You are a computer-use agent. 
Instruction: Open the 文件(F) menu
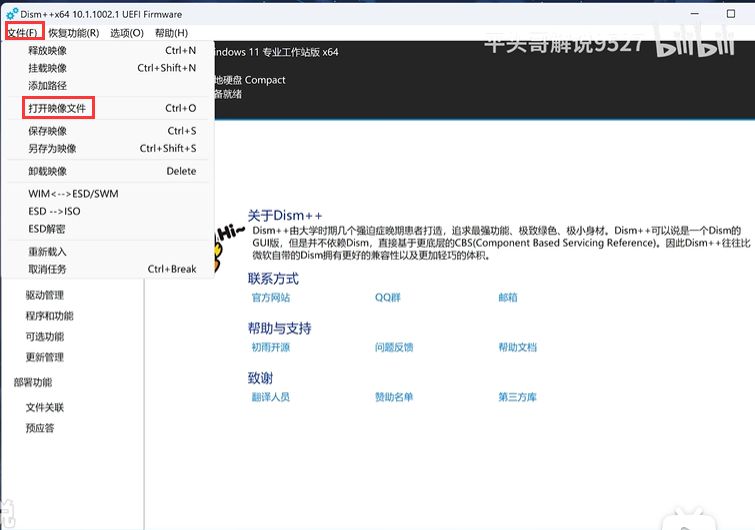coord(22,33)
